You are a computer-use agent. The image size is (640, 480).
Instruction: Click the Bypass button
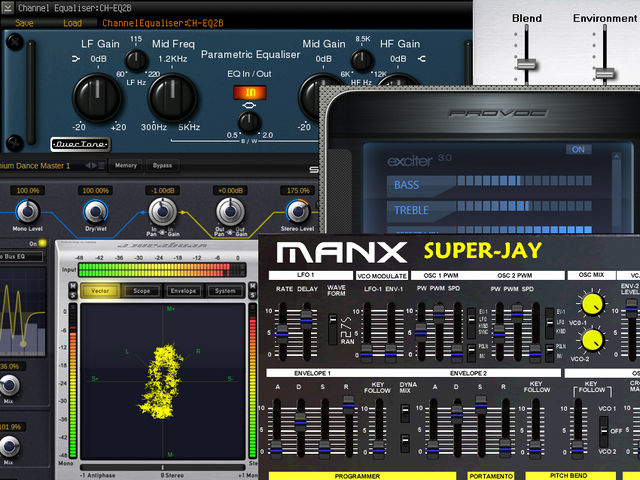tap(162, 165)
